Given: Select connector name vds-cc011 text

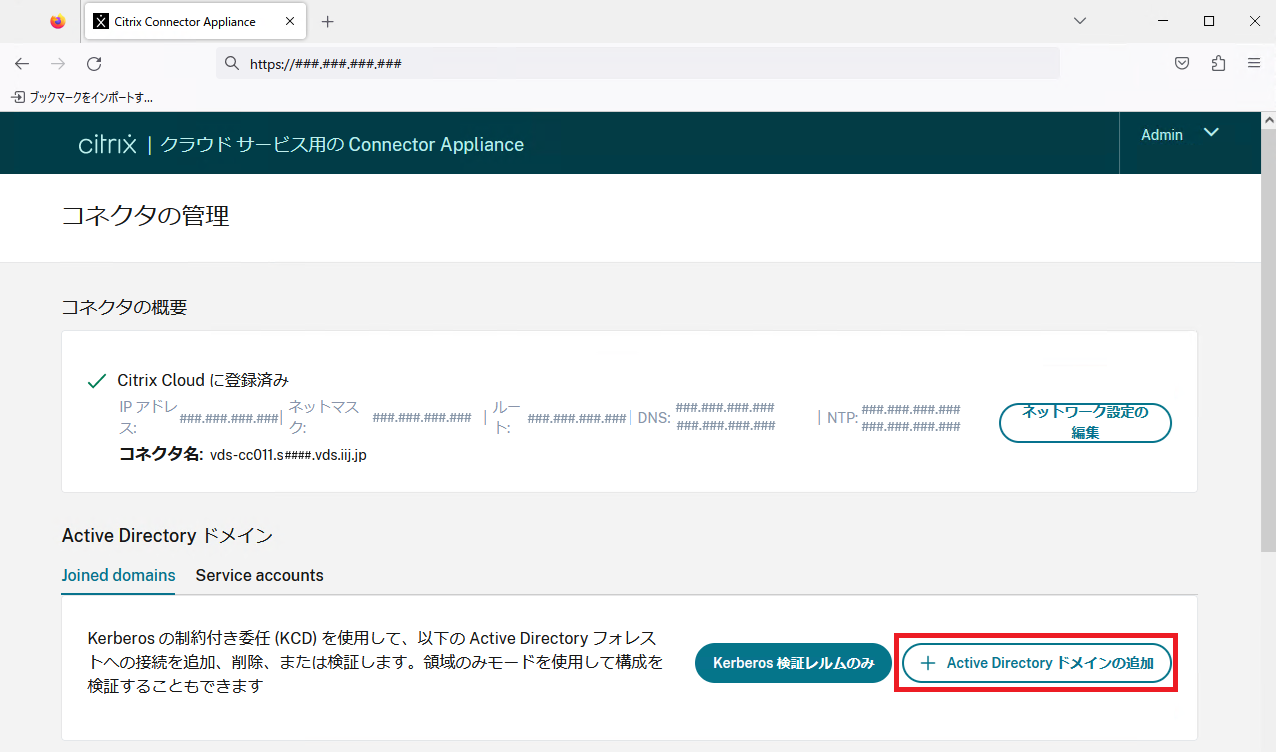Looking at the screenshot, I should [x=289, y=455].
